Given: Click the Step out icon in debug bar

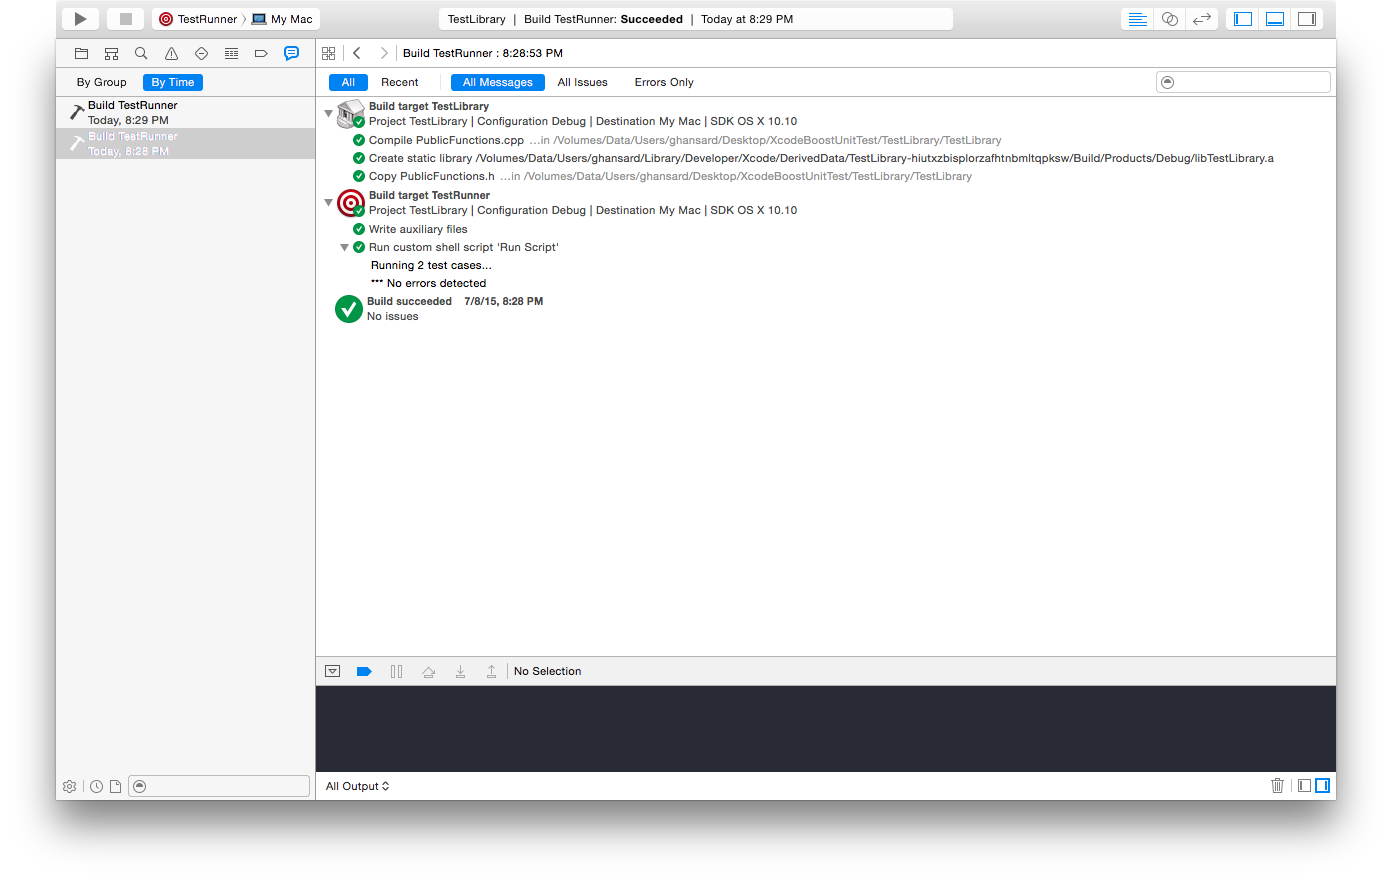Looking at the screenshot, I should click(x=491, y=671).
